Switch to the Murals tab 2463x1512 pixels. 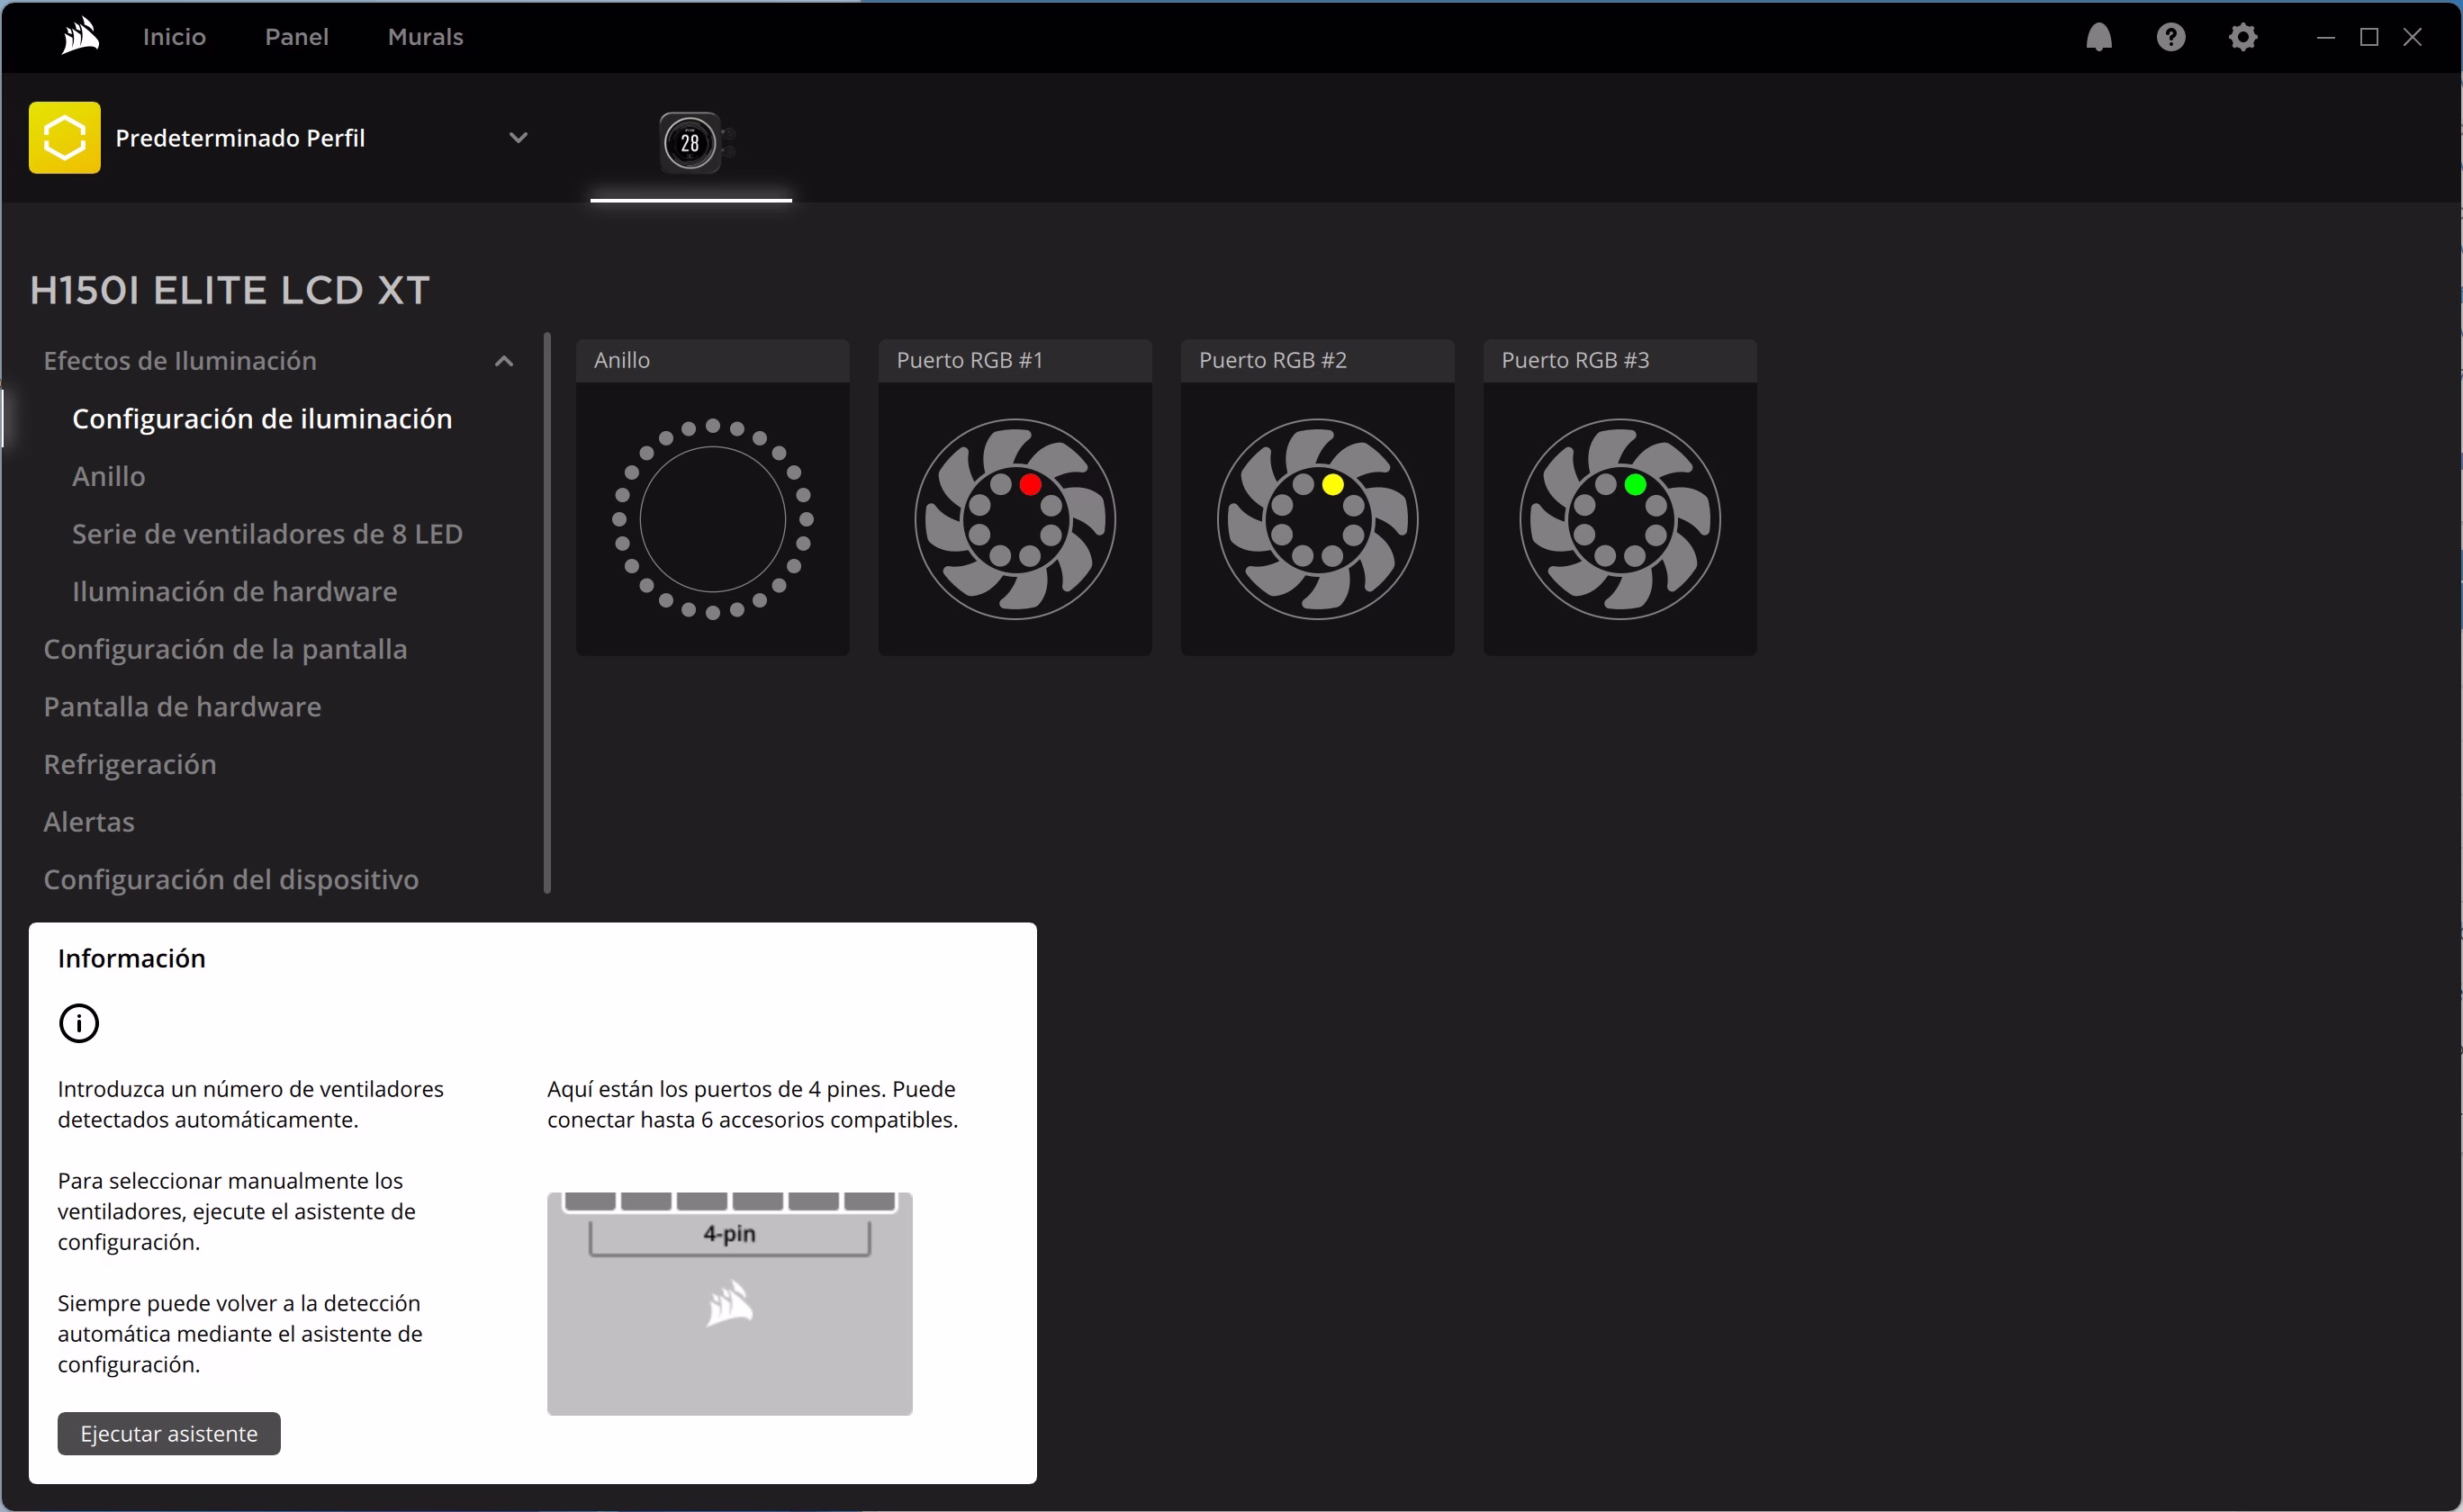coord(425,37)
